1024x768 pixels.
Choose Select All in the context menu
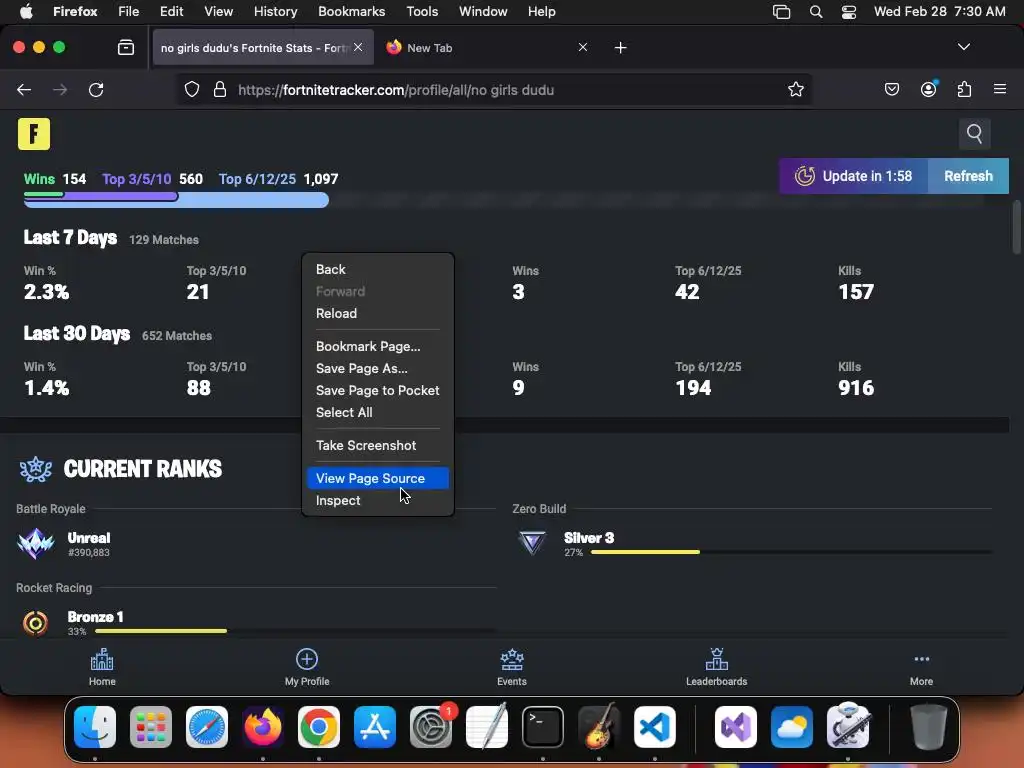pos(377,413)
